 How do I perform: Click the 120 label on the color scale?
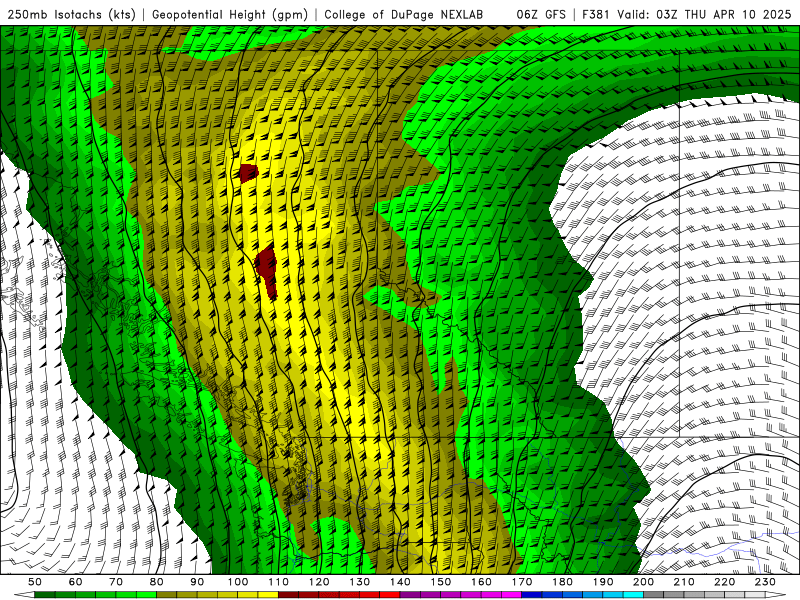(x=319, y=582)
